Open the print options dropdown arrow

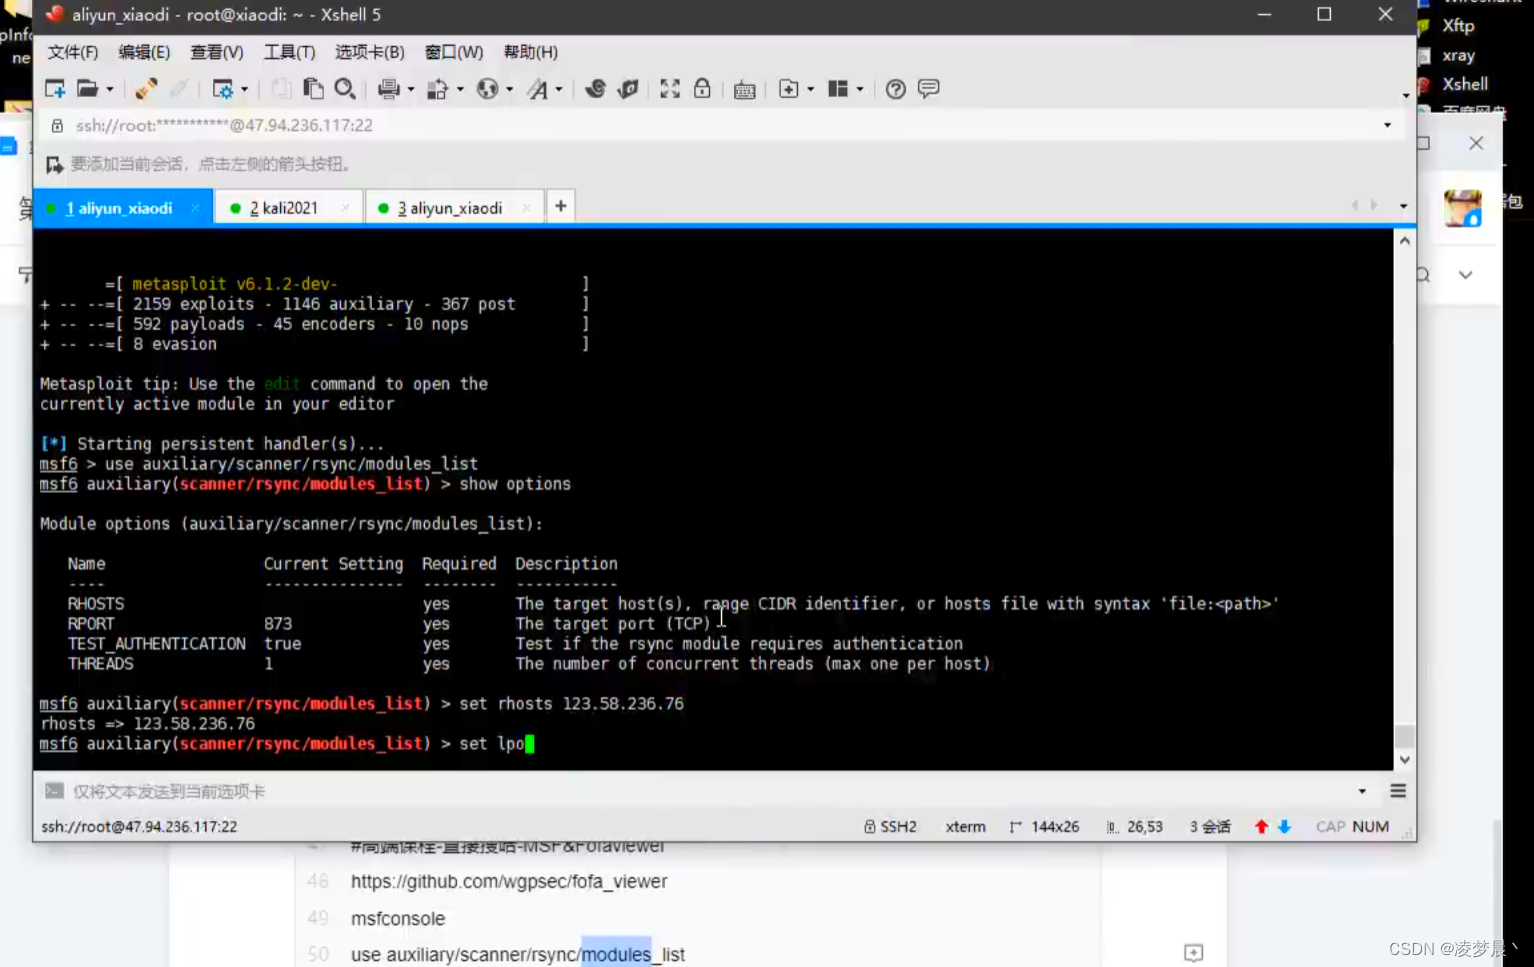point(411,89)
